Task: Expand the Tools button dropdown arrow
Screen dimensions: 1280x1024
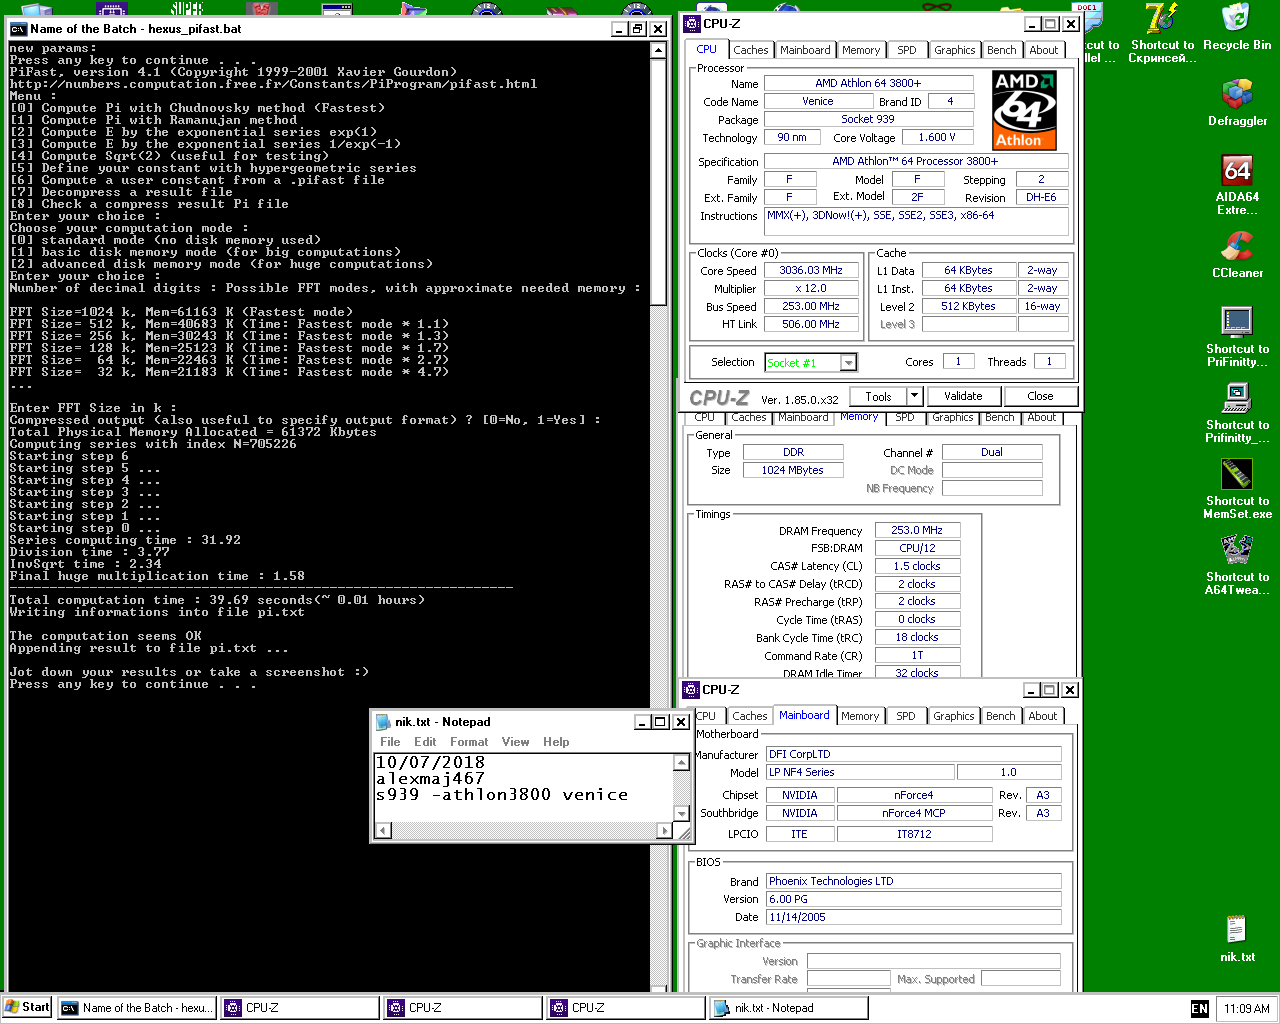Action: click(x=914, y=396)
